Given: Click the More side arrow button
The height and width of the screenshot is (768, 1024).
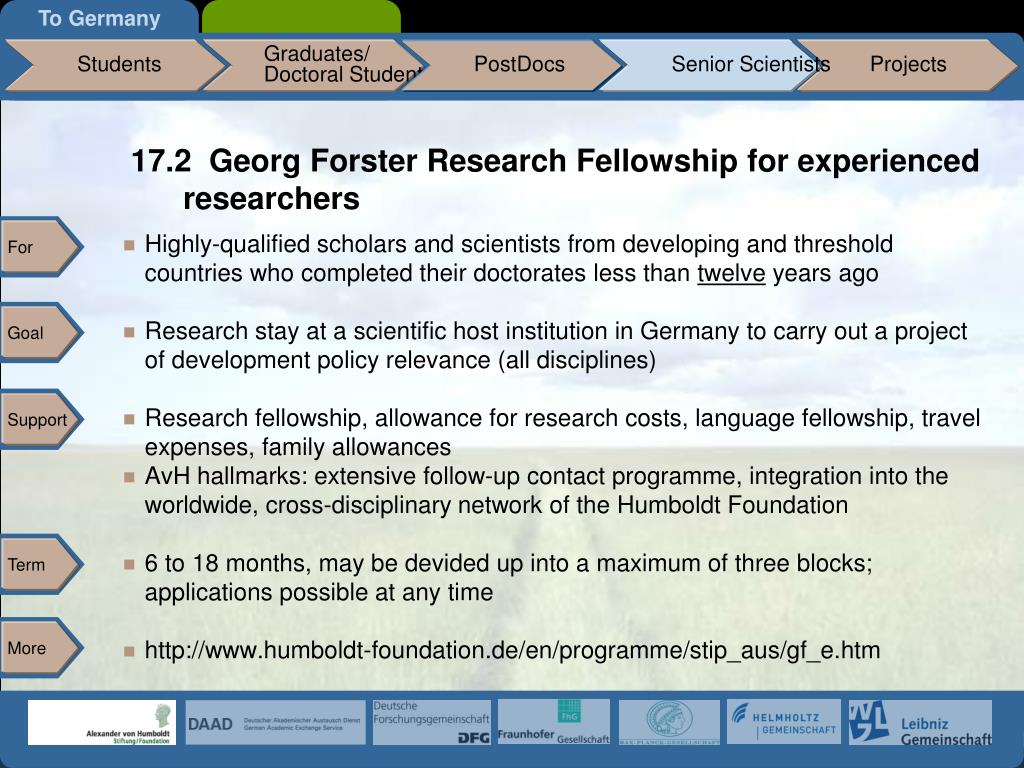Looking at the screenshot, I should (40, 648).
